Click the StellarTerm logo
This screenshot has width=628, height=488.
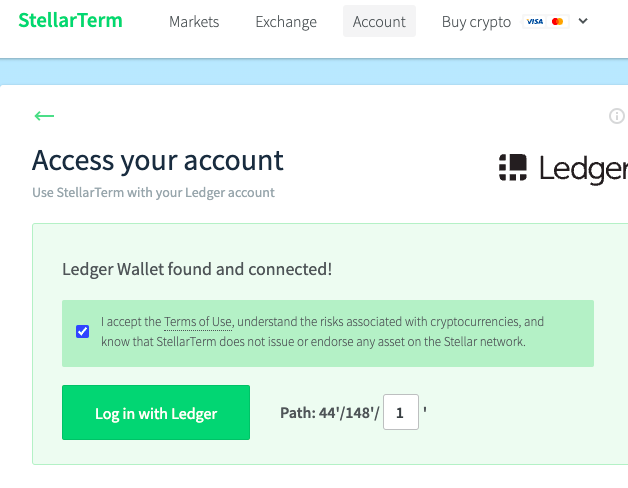(70, 20)
